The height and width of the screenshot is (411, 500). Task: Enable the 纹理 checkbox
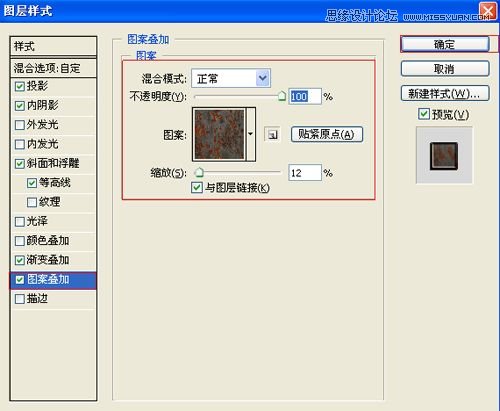click(32, 202)
